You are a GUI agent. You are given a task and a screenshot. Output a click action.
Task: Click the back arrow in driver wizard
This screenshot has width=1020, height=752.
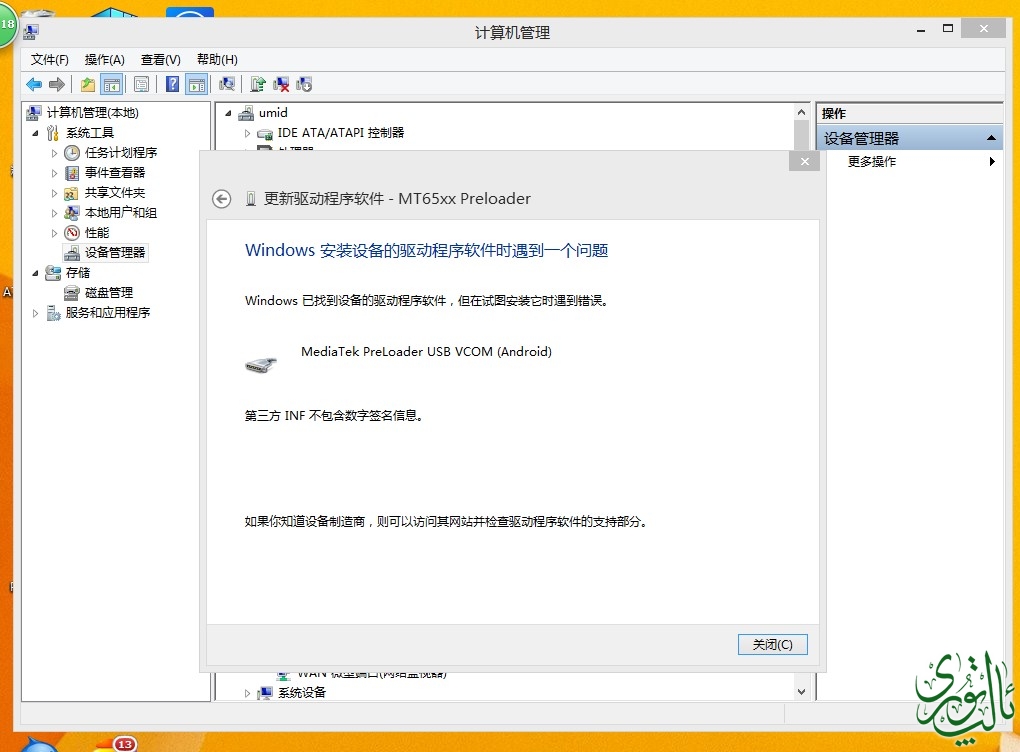tap(222, 199)
